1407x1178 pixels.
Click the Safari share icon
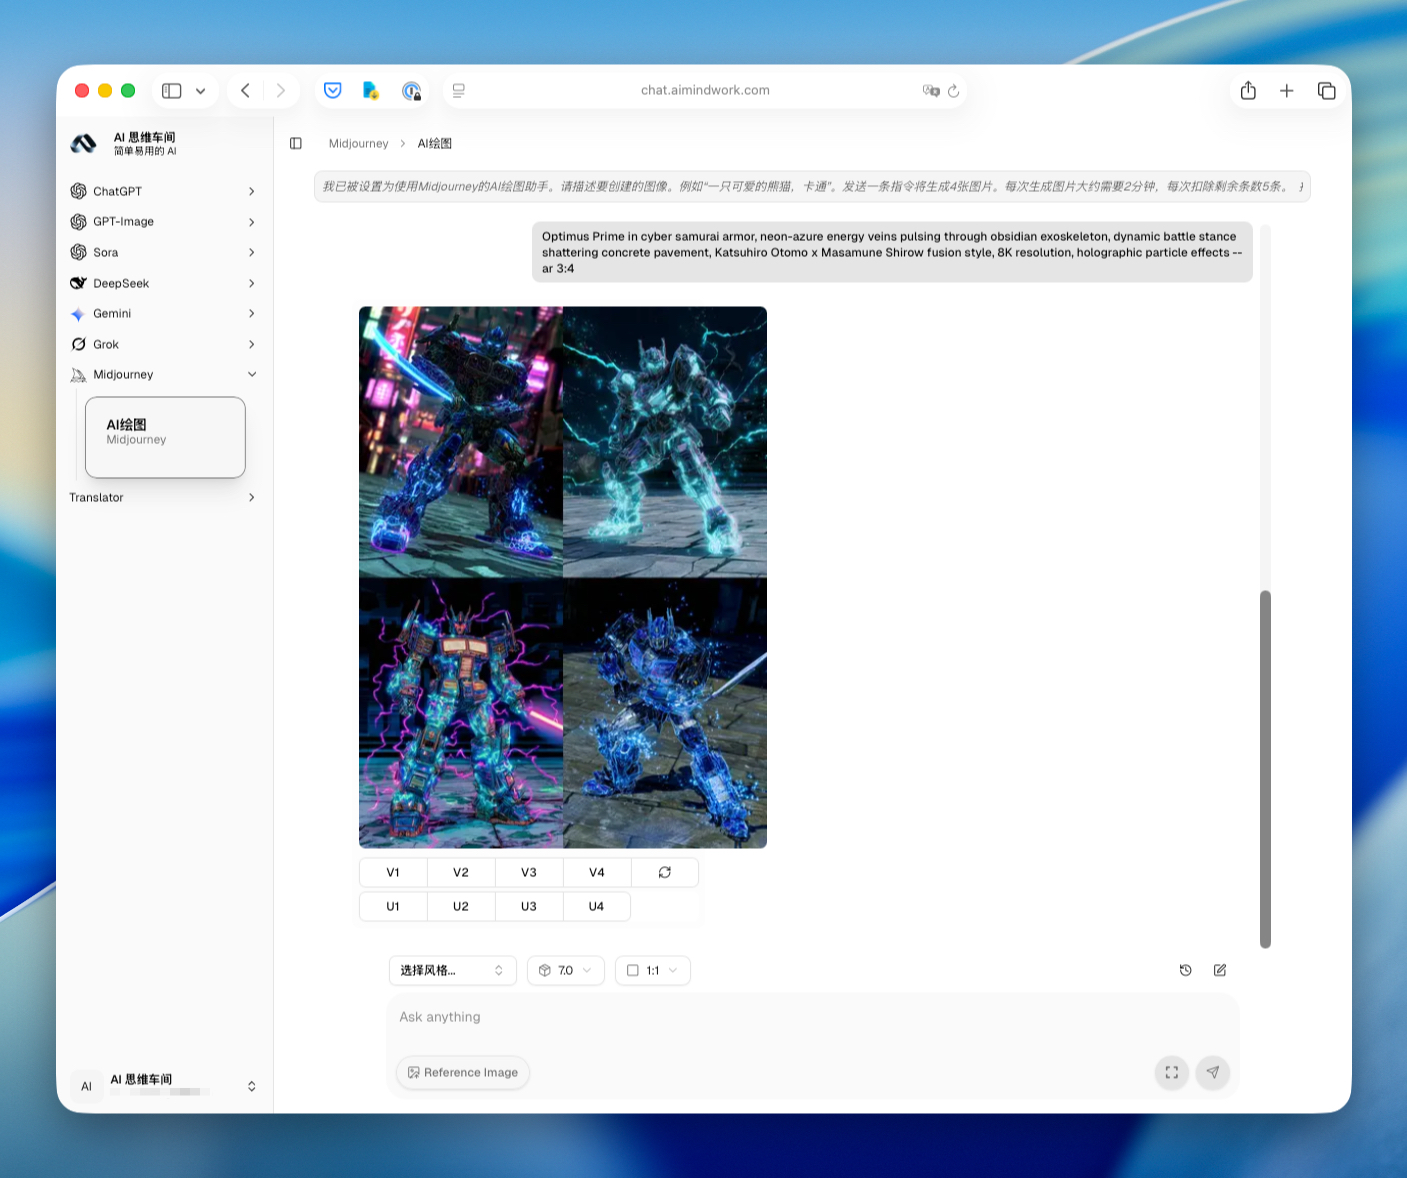point(1248,90)
